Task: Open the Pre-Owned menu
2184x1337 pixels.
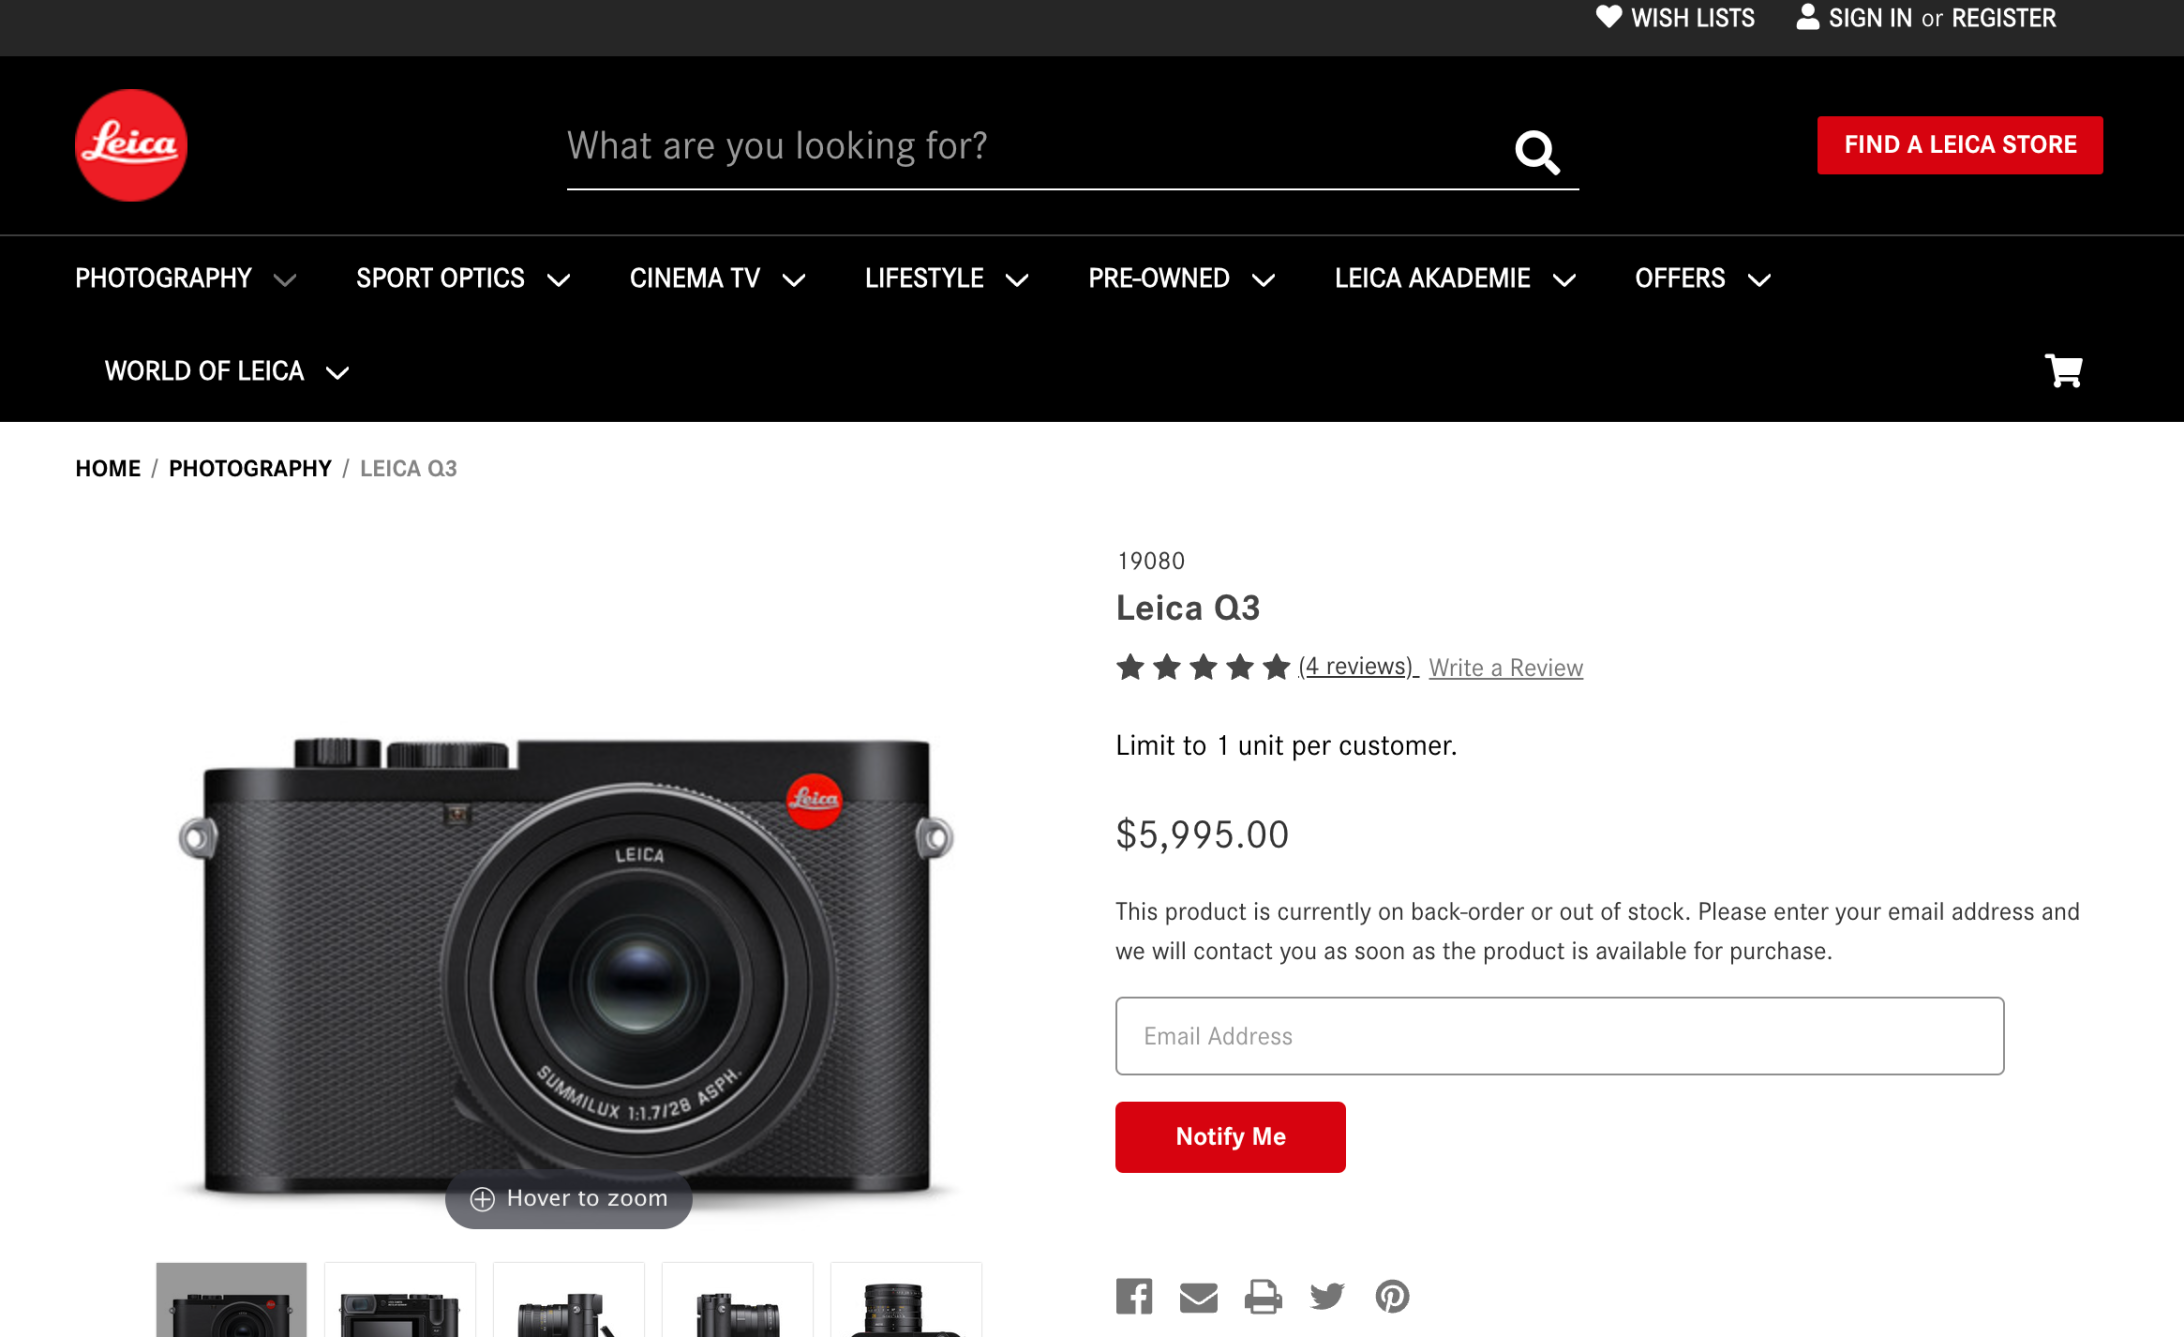Action: (1180, 279)
